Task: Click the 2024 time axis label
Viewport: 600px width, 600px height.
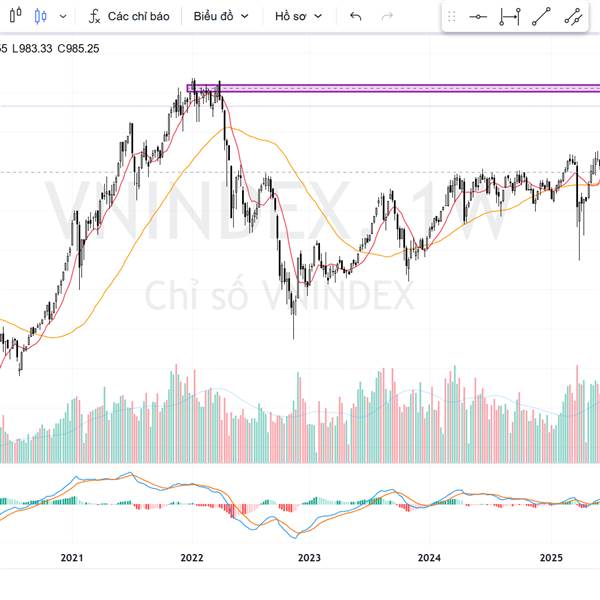Action: (x=429, y=558)
